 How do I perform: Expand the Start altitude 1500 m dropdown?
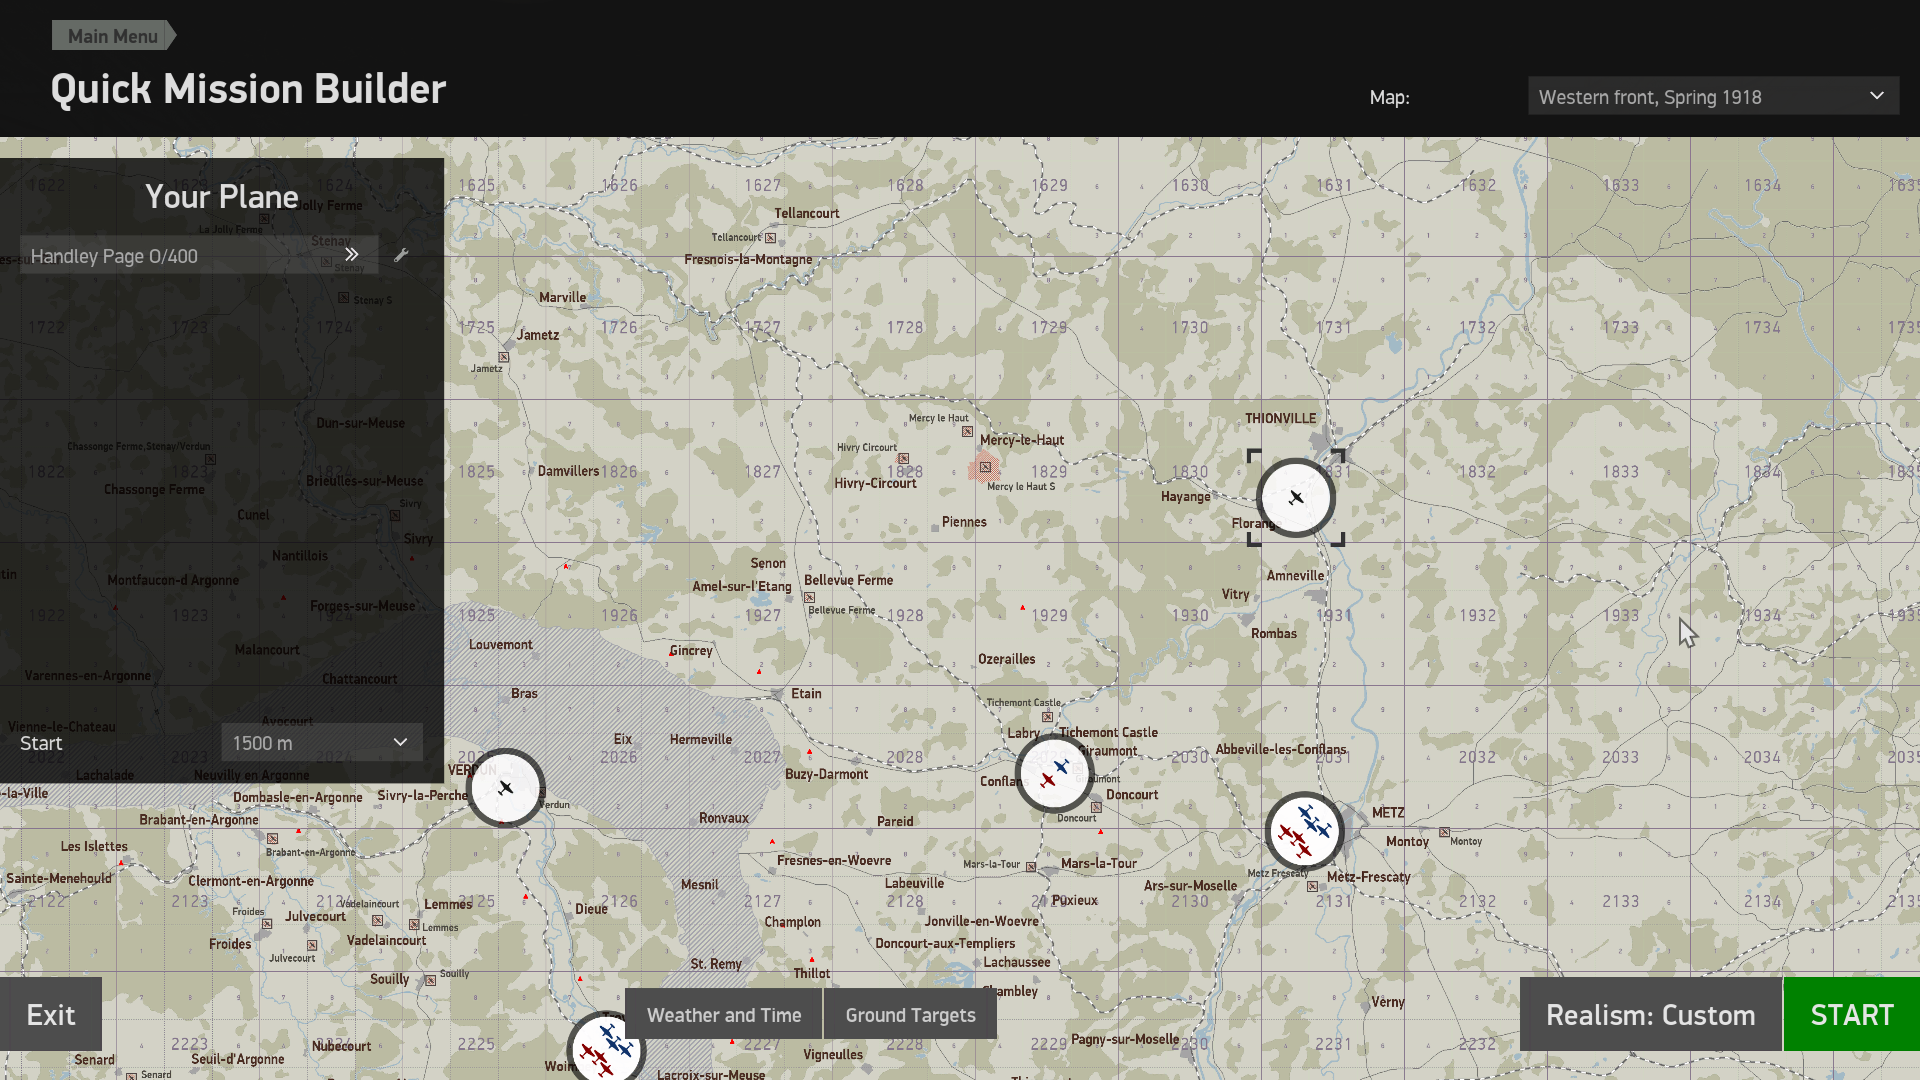coord(321,743)
